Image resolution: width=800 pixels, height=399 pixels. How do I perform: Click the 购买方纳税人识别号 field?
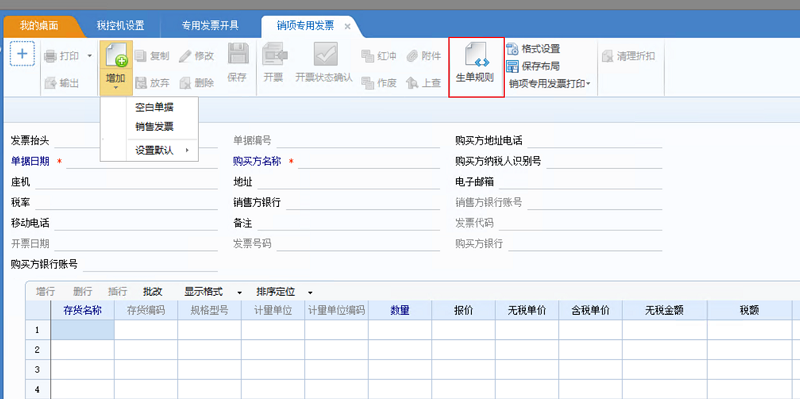click(x=604, y=162)
